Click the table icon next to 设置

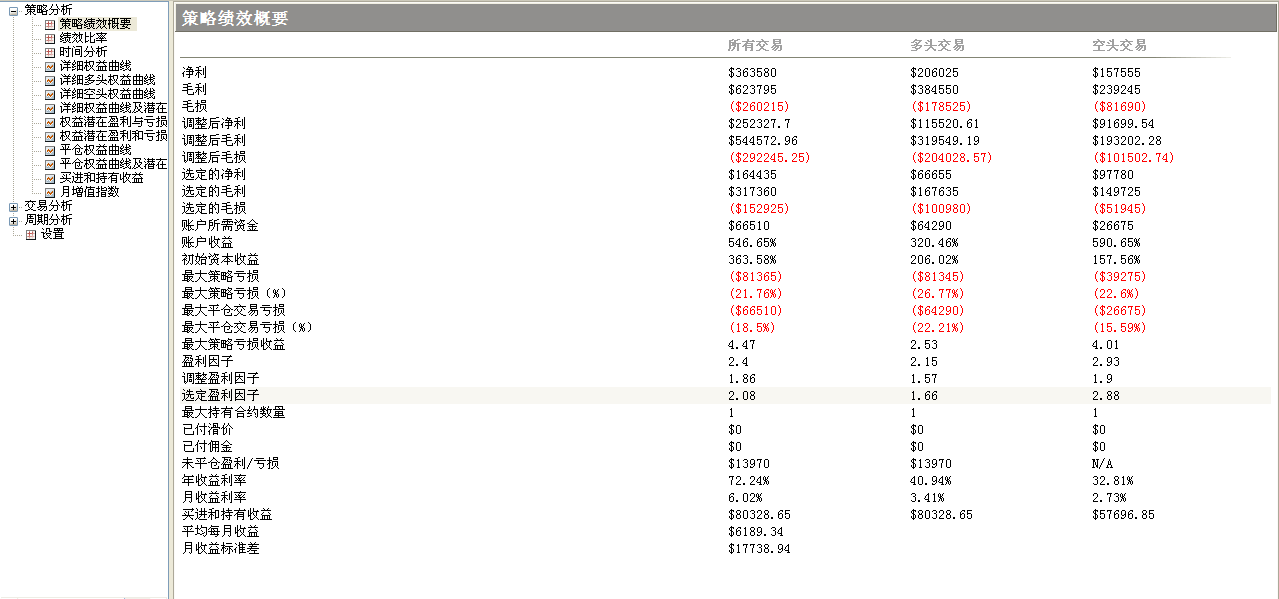tap(31, 234)
